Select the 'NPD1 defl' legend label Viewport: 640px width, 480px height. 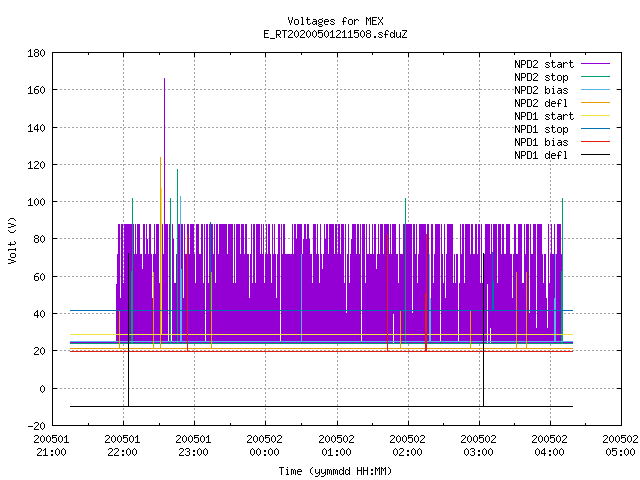coord(541,156)
